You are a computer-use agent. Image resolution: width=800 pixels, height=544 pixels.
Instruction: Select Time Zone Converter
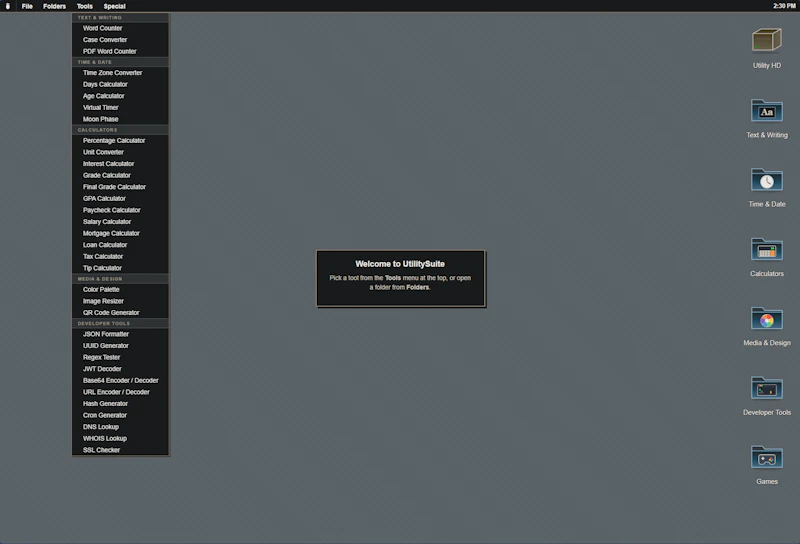[120, 72]
